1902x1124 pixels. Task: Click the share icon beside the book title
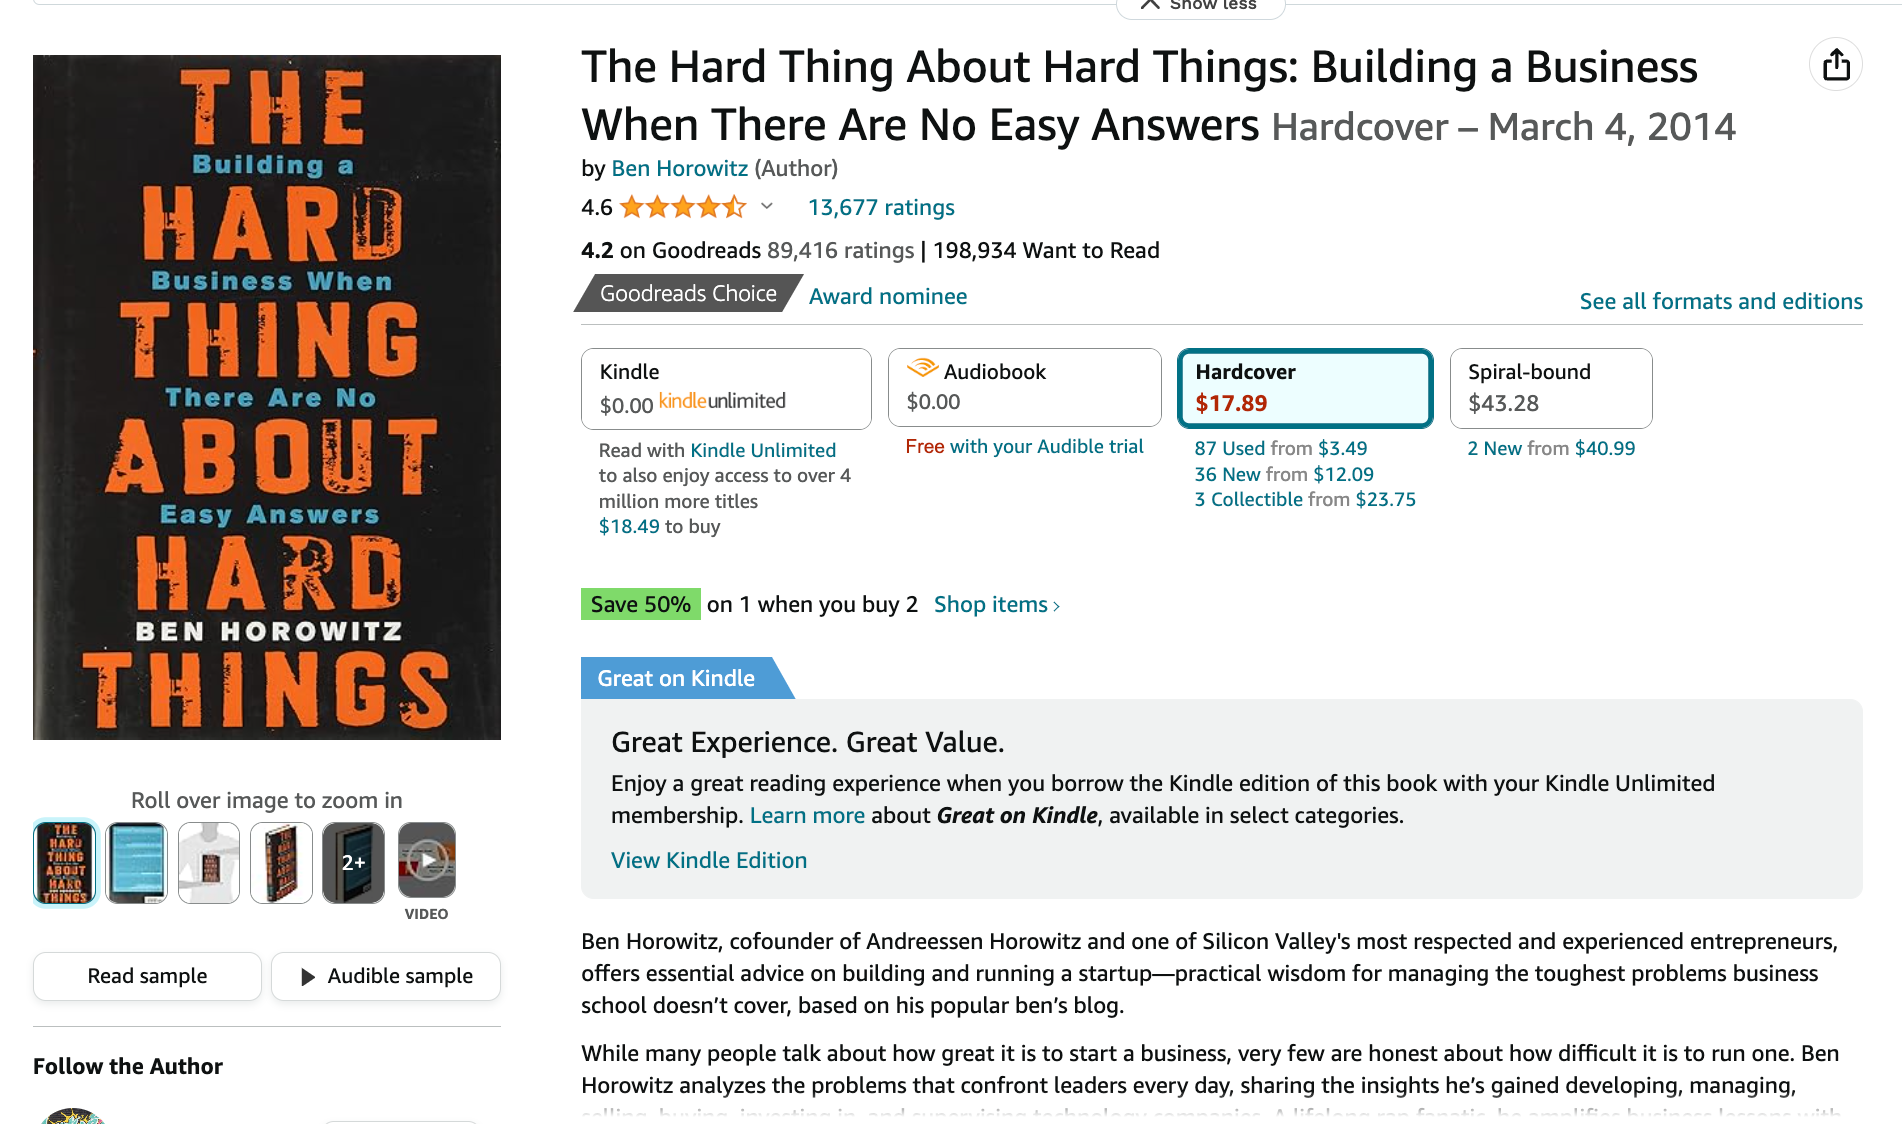coord(1835,65)
